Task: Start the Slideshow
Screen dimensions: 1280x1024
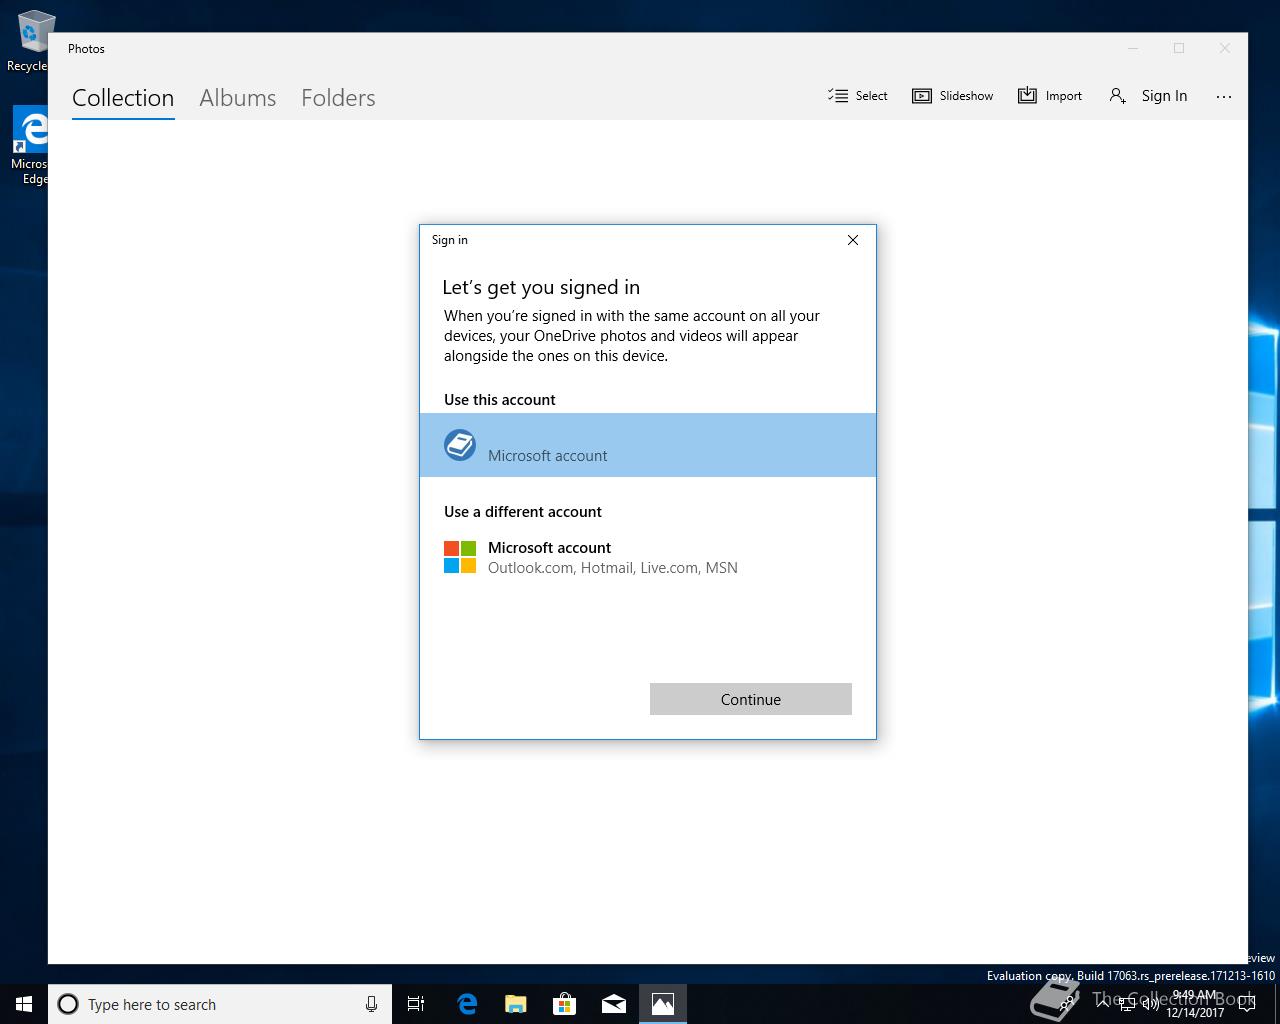Action: pyautogui.click(x=953, y=96)
